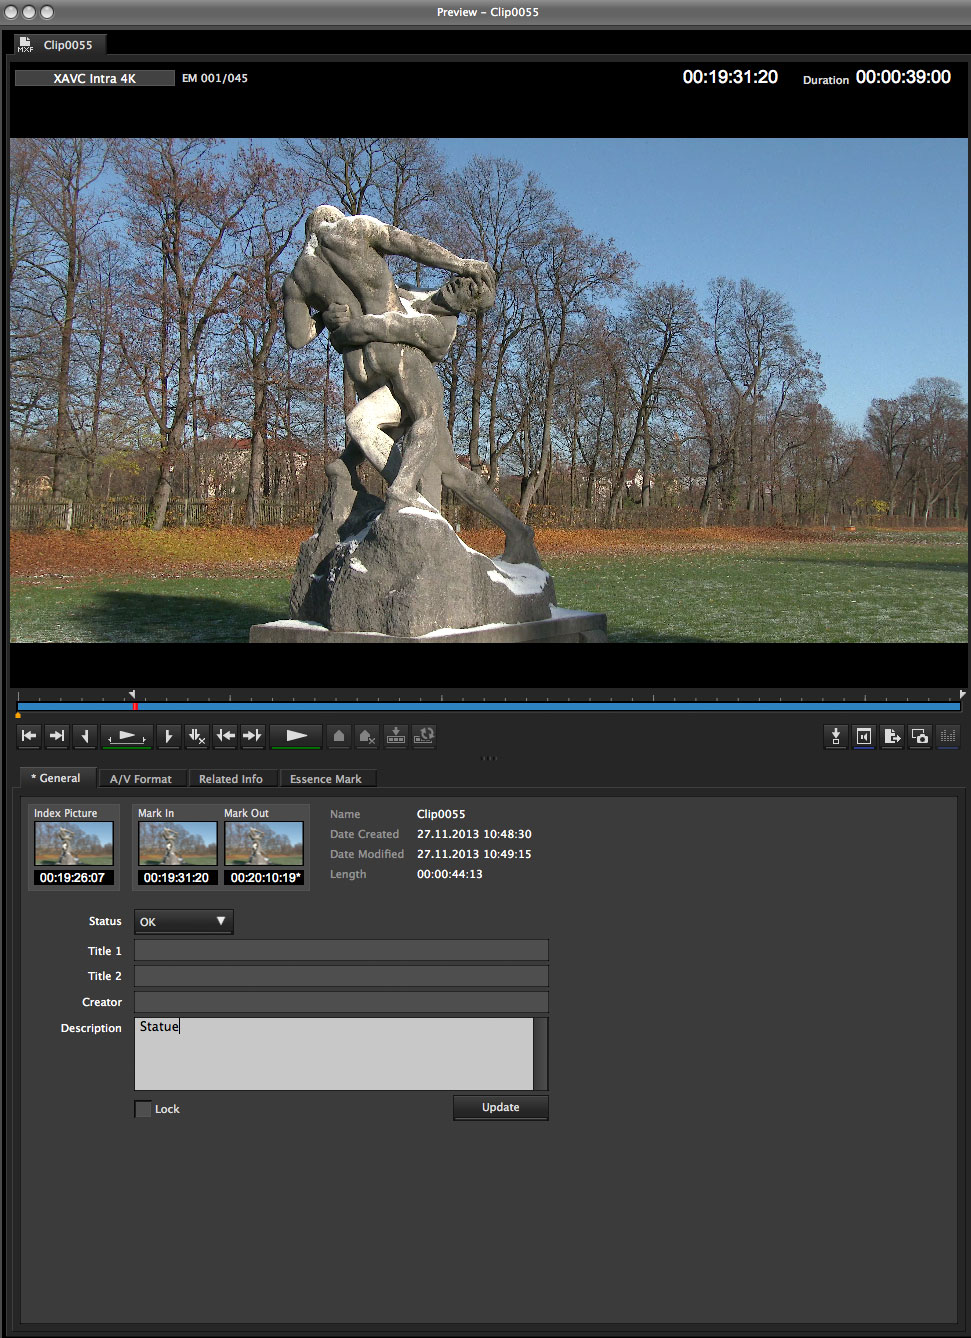Screen dimensions: 971x1338
Task: Select the Mark Out thumbnail image
Action: point(263,844)
